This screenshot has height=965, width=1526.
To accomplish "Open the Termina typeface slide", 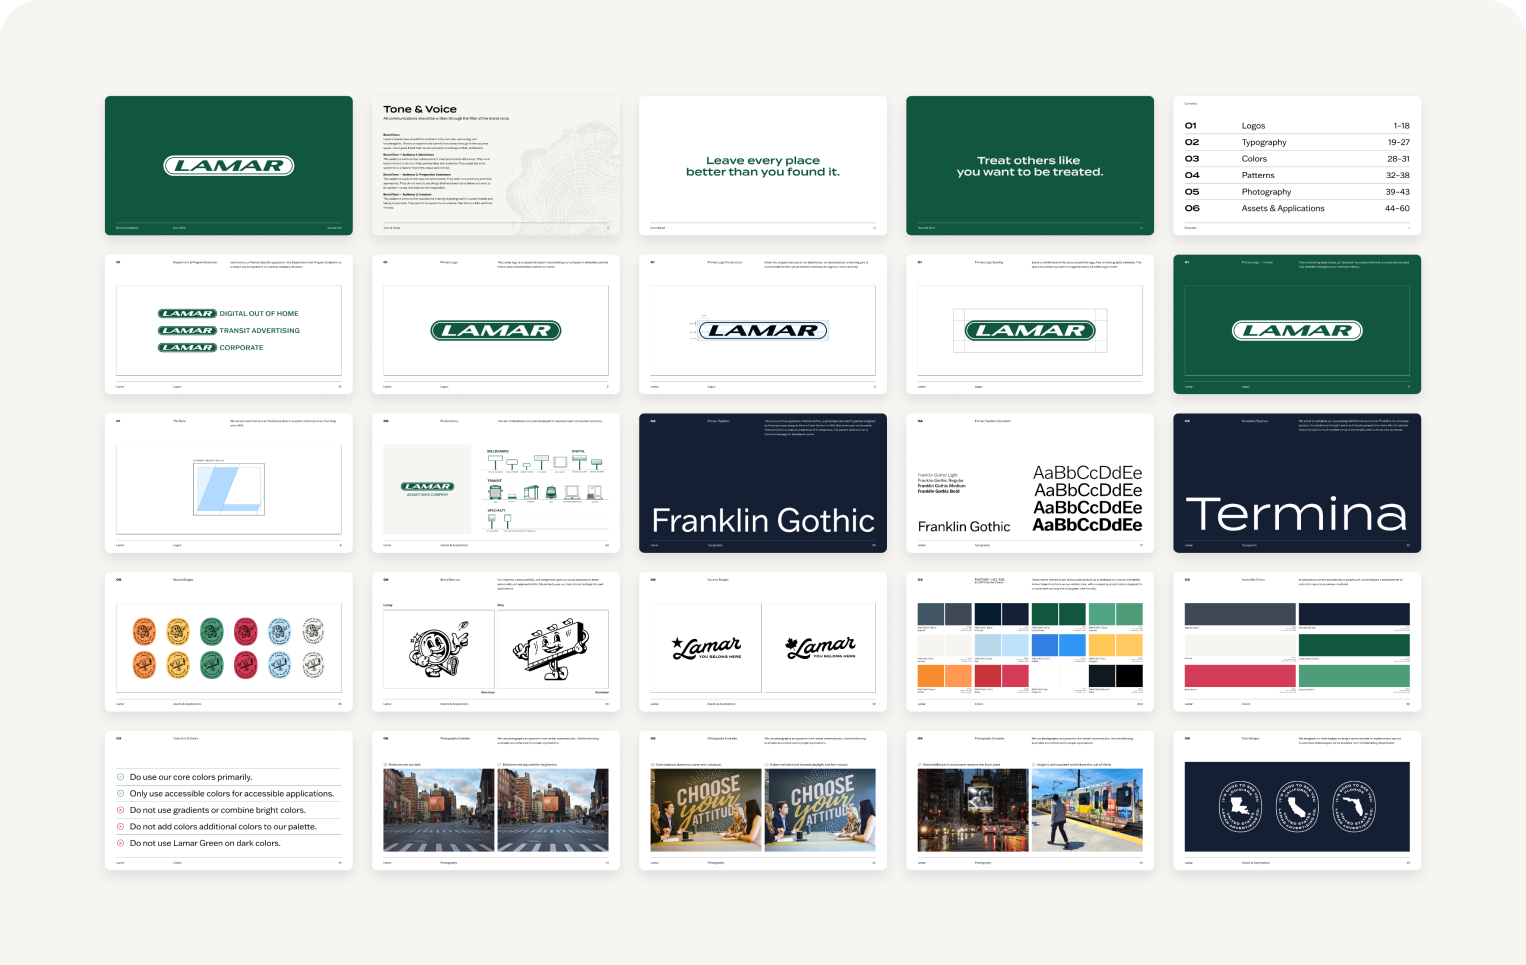I will pyautogui.click(x=1296, y=483).
